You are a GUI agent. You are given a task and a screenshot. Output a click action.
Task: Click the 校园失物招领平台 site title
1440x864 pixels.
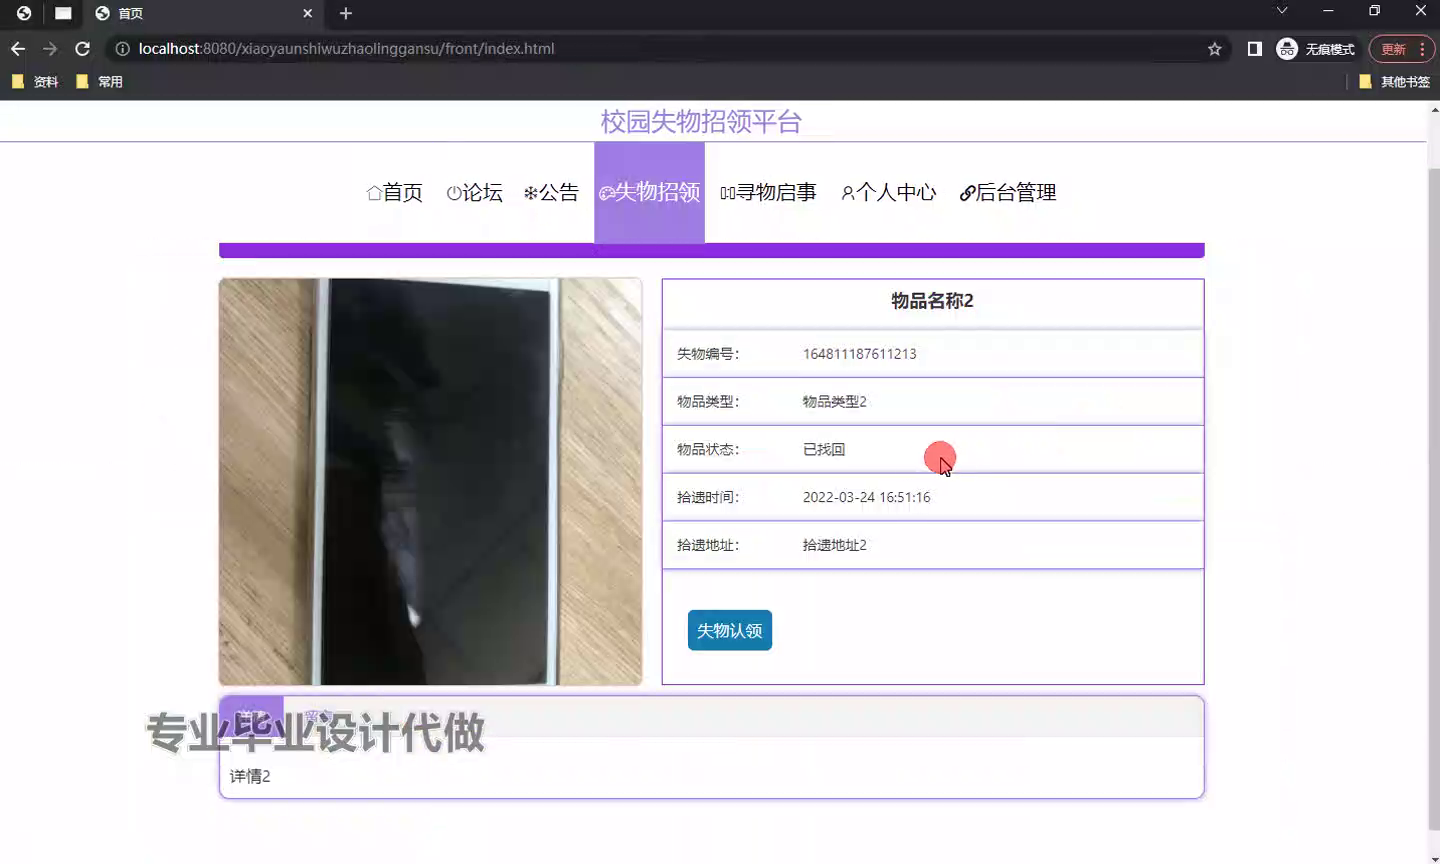click(701, 122)
